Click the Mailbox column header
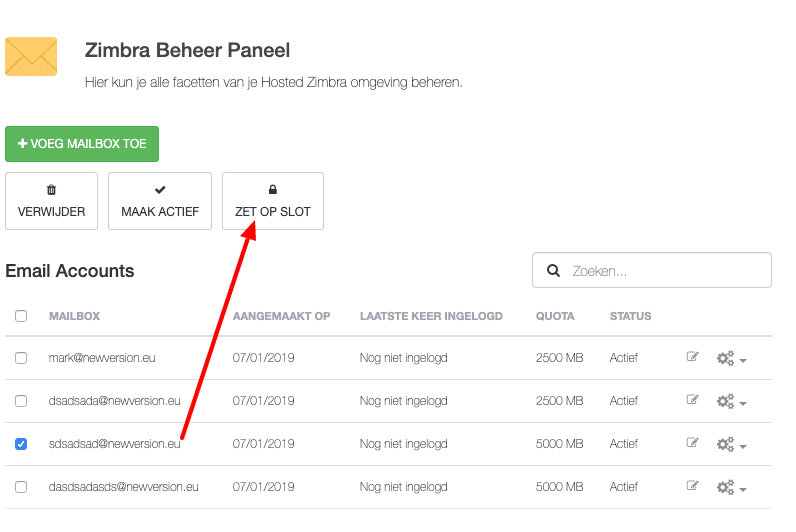The height and width of the screenshot is (532, 796). click(74, 316)
